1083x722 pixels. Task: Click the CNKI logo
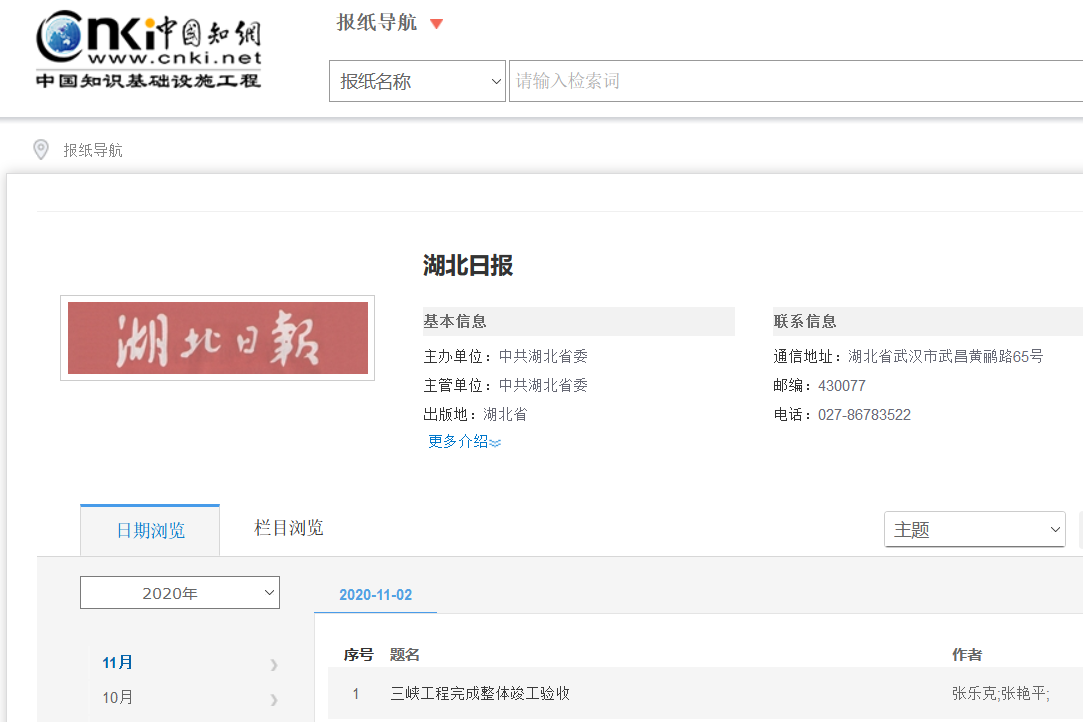click(148, 50)
